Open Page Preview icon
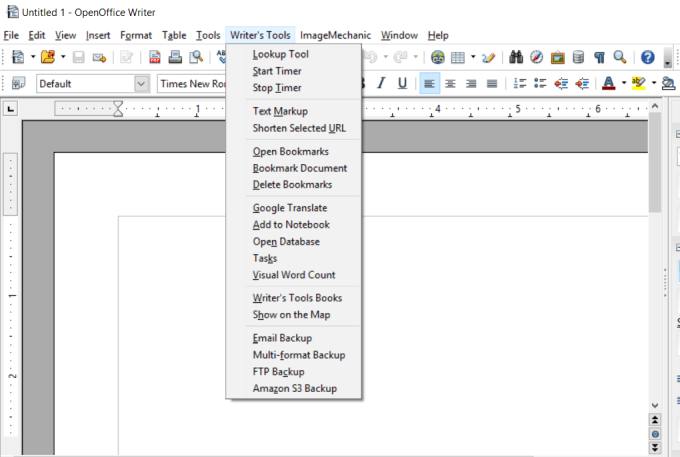The height and width of the screenshot is (457, 680). pyautogui.click(x=196, y=57)
